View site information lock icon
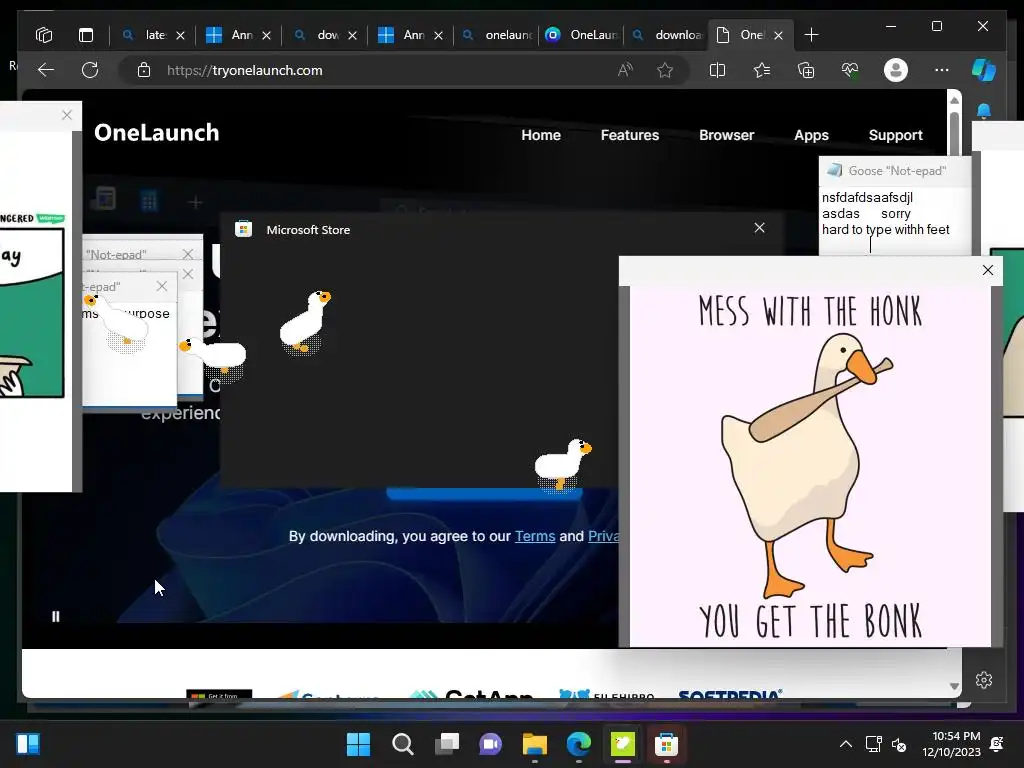1024x768 pixels. [x=144, y=70]
